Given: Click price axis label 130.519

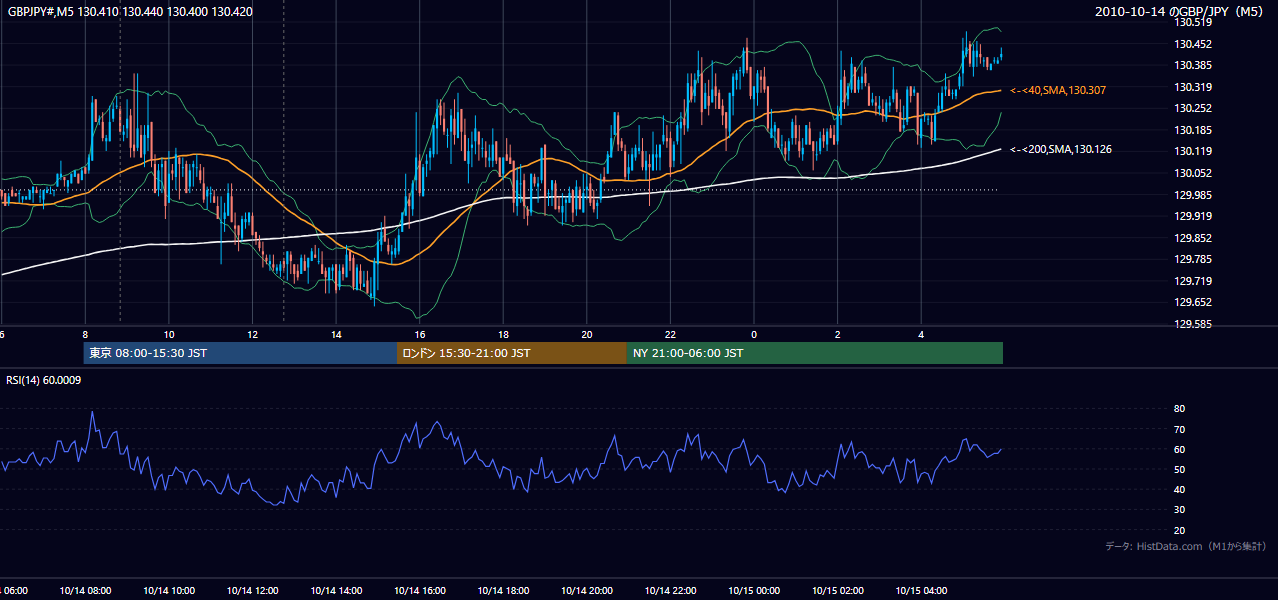Looking at the screenshot, I should click(1193, 22).
